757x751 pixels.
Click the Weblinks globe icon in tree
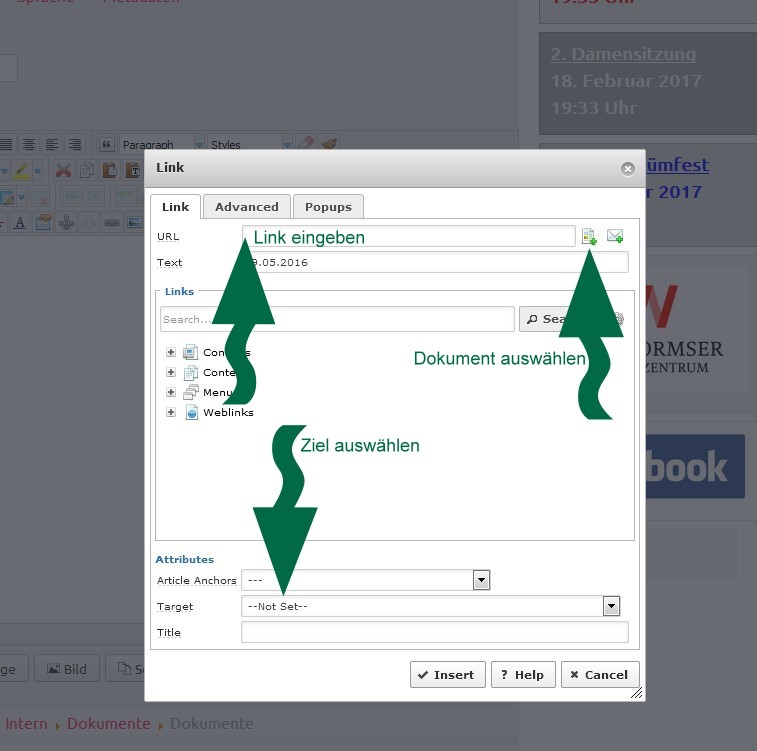[x=191, y=412]
